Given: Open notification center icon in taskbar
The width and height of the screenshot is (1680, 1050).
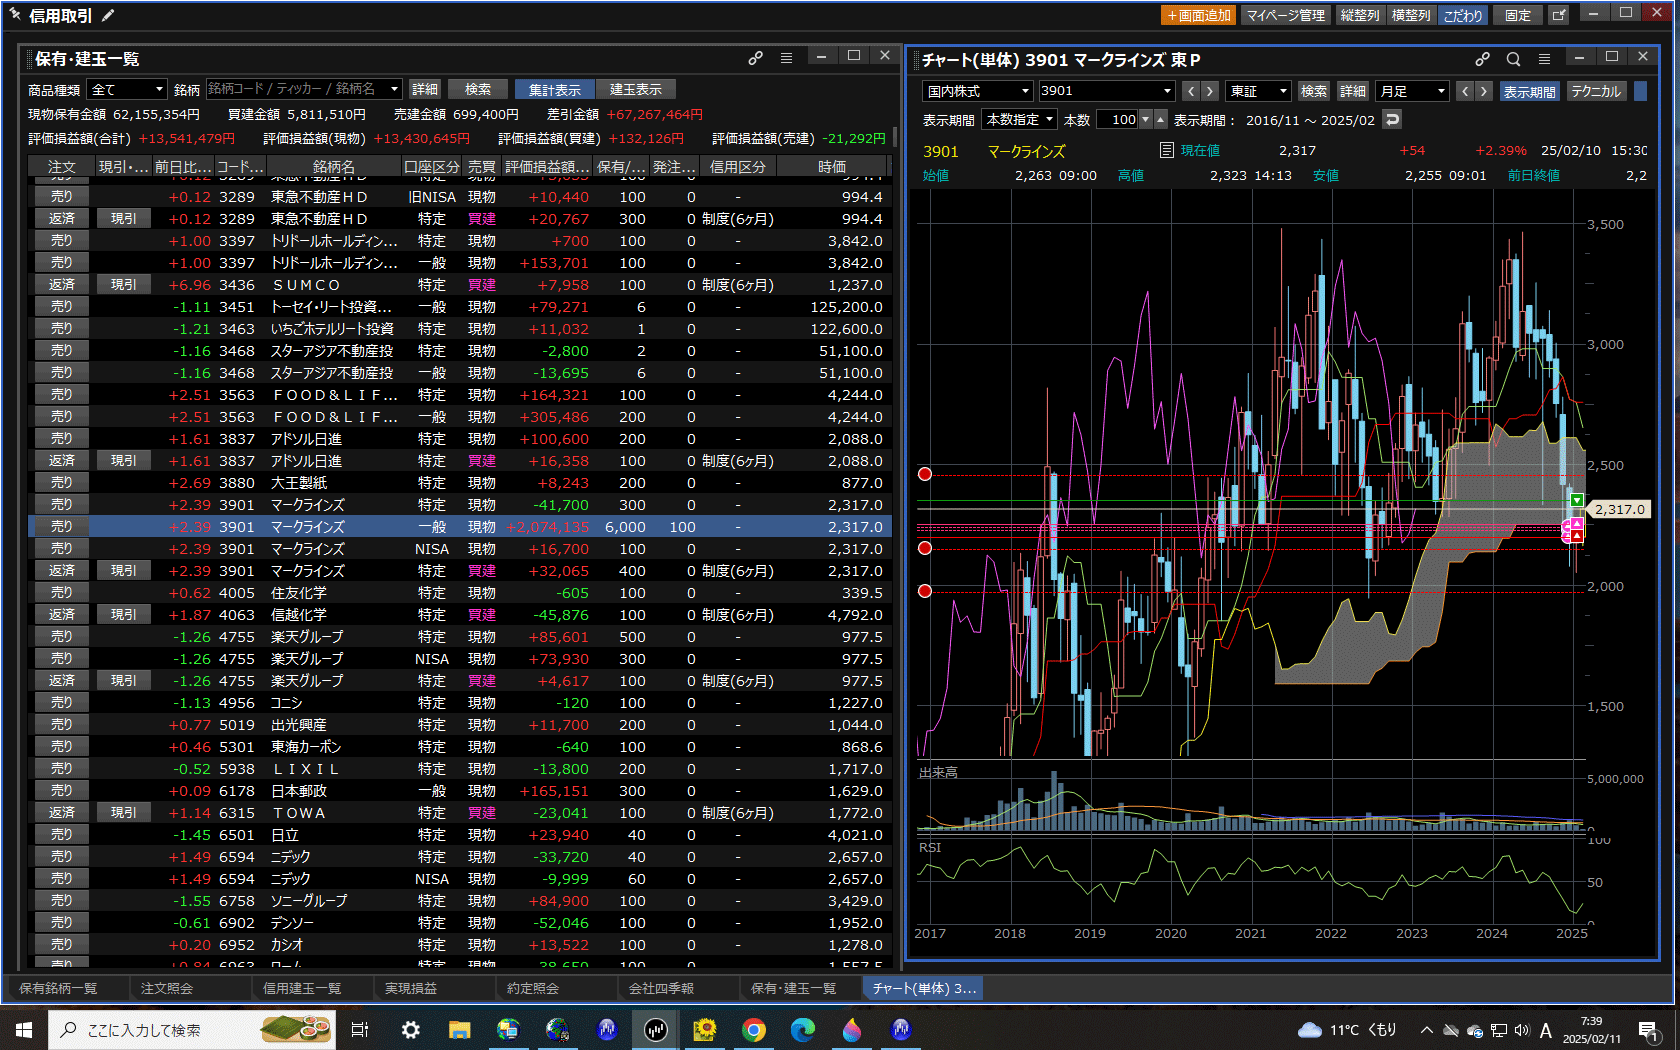Looking at the screenshot, I should pos(1648,1030).
